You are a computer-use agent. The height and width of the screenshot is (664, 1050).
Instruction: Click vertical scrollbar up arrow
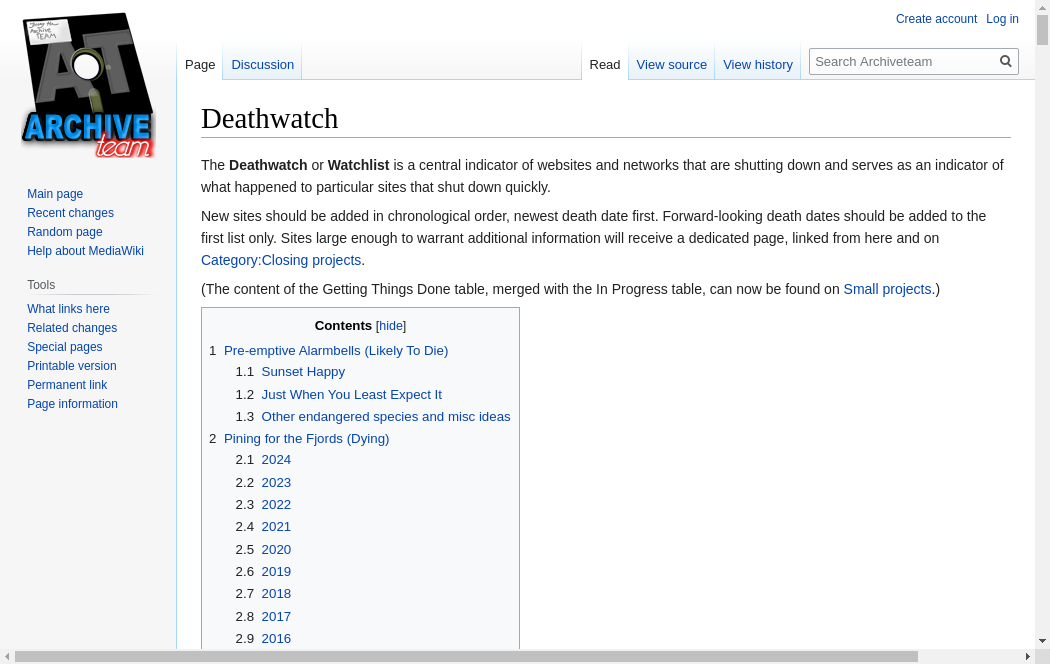pos(1042,8)
